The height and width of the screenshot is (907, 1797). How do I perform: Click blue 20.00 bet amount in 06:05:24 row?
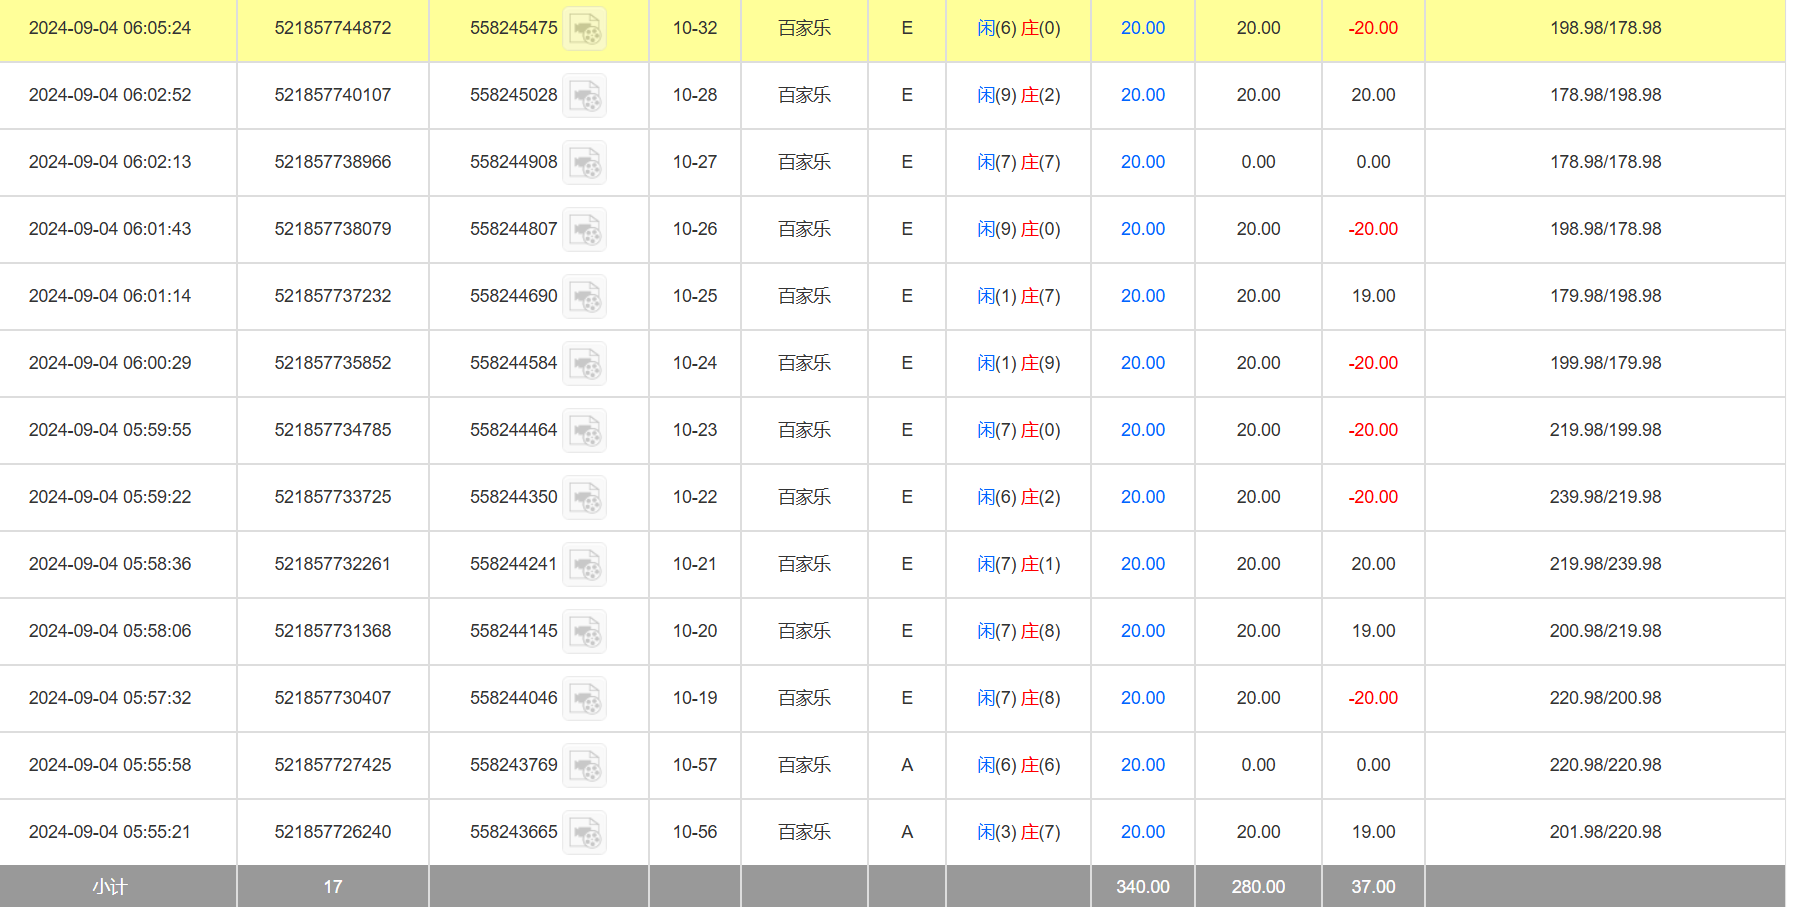1142,28
